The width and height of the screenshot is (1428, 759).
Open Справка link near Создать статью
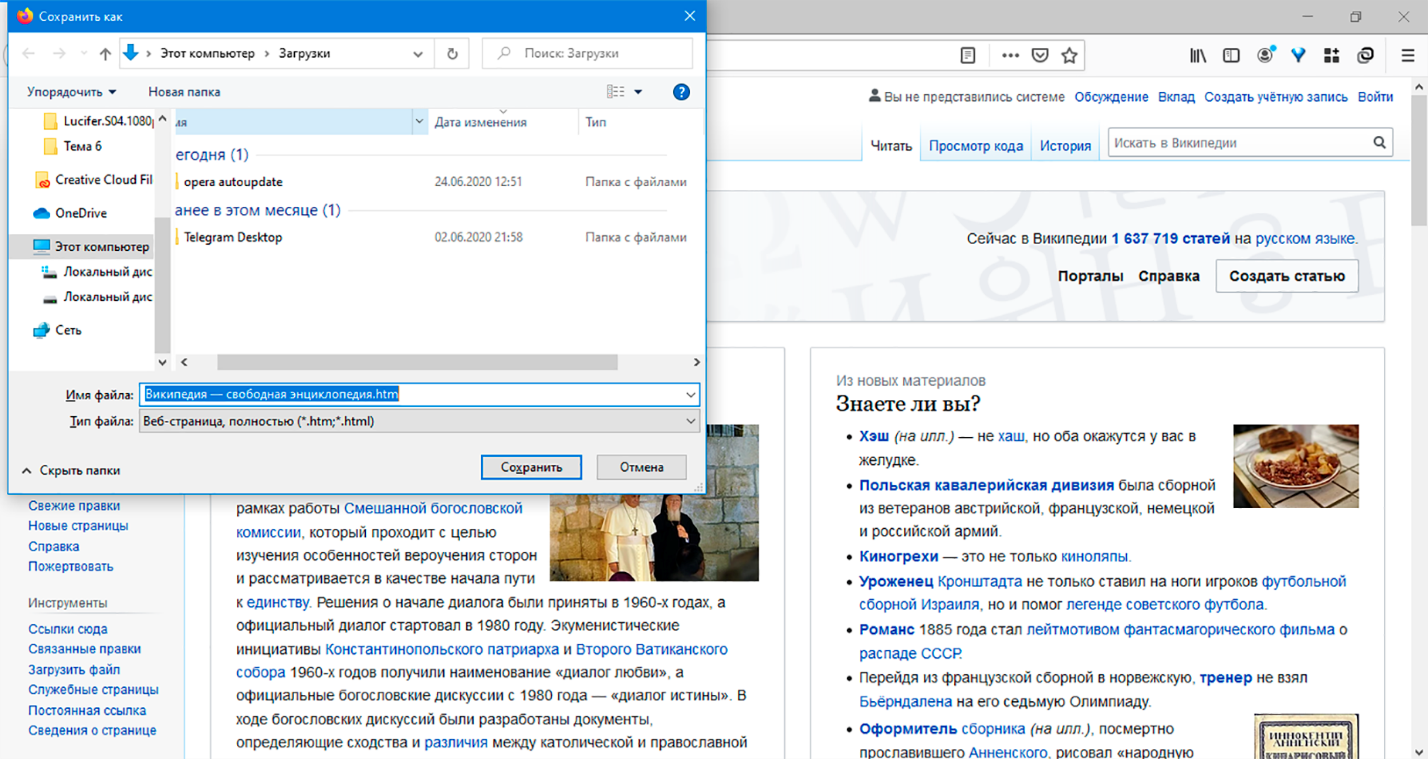[1169, 276]
